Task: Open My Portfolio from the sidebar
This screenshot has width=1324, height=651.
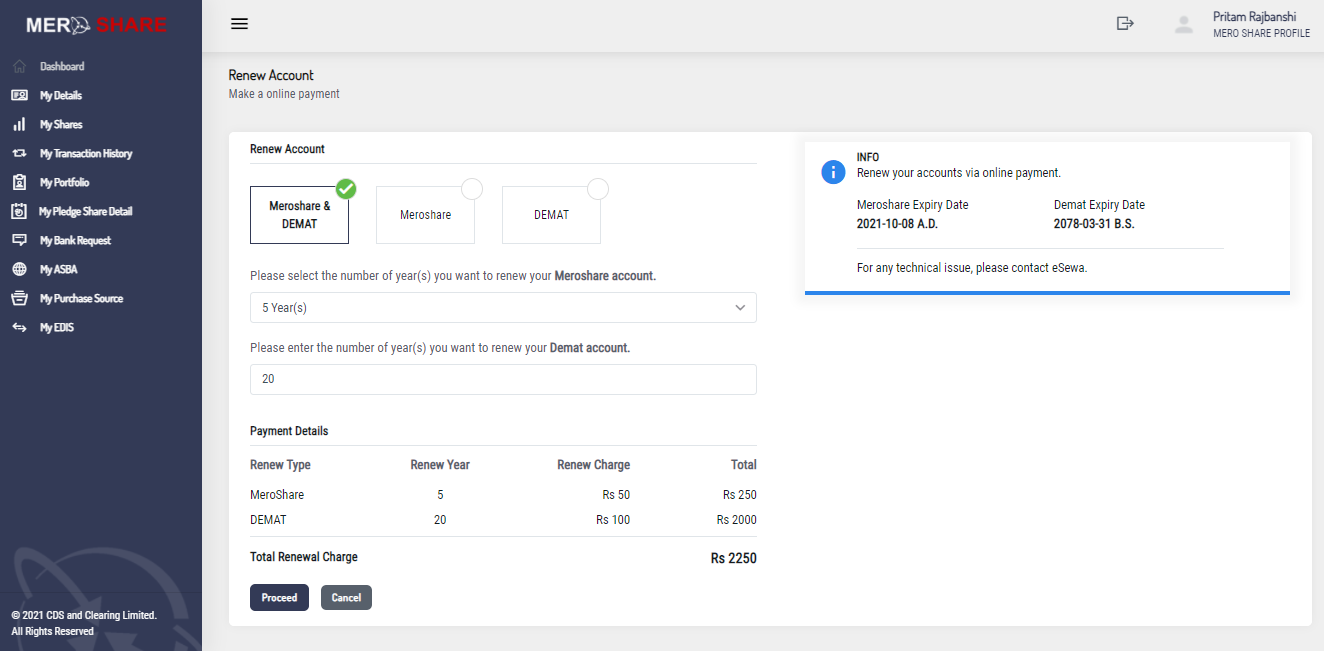Action: (x=64, y=182)
